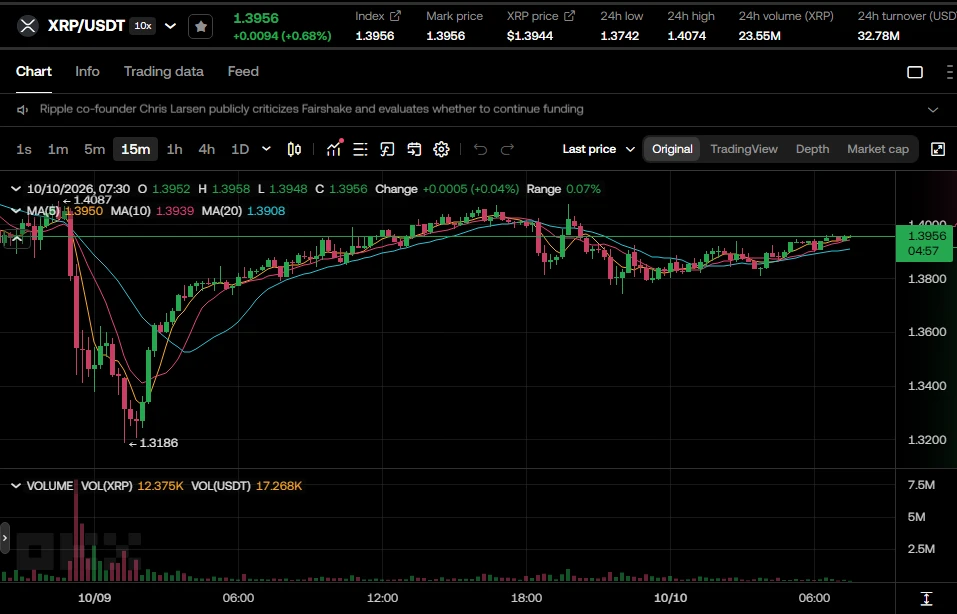Open more timeframes dropdown after 1D
957x614 pixels.
(266, 149)
